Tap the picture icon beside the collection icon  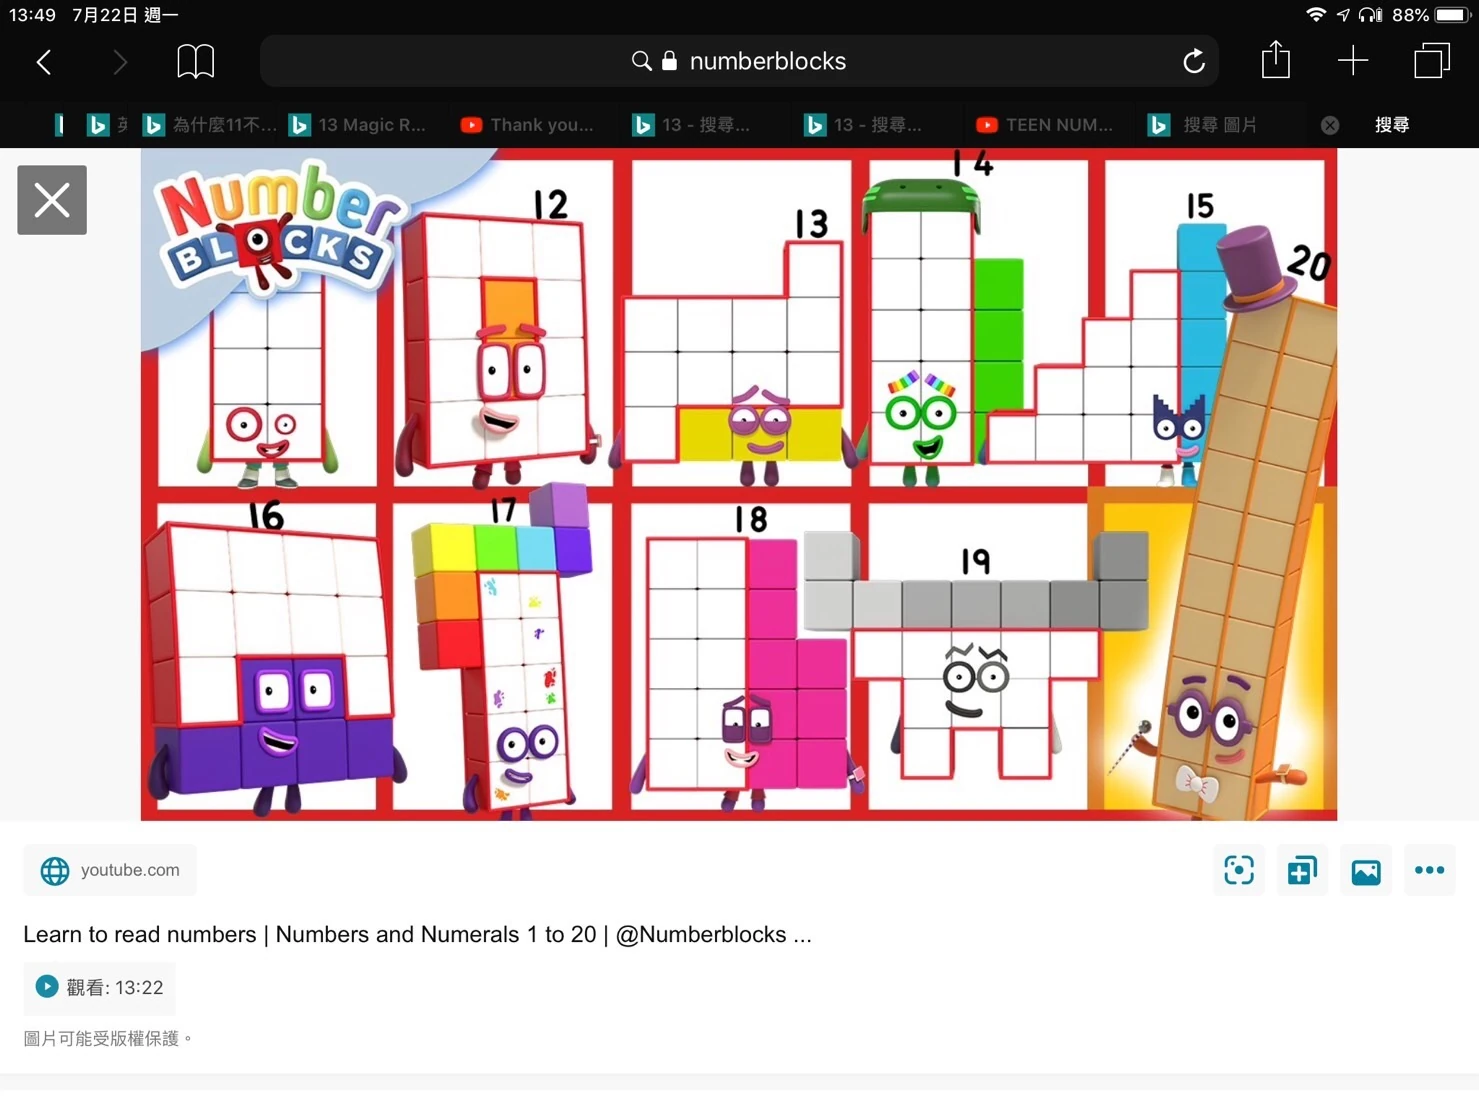pyautogui.click(x=1366, y=870)
